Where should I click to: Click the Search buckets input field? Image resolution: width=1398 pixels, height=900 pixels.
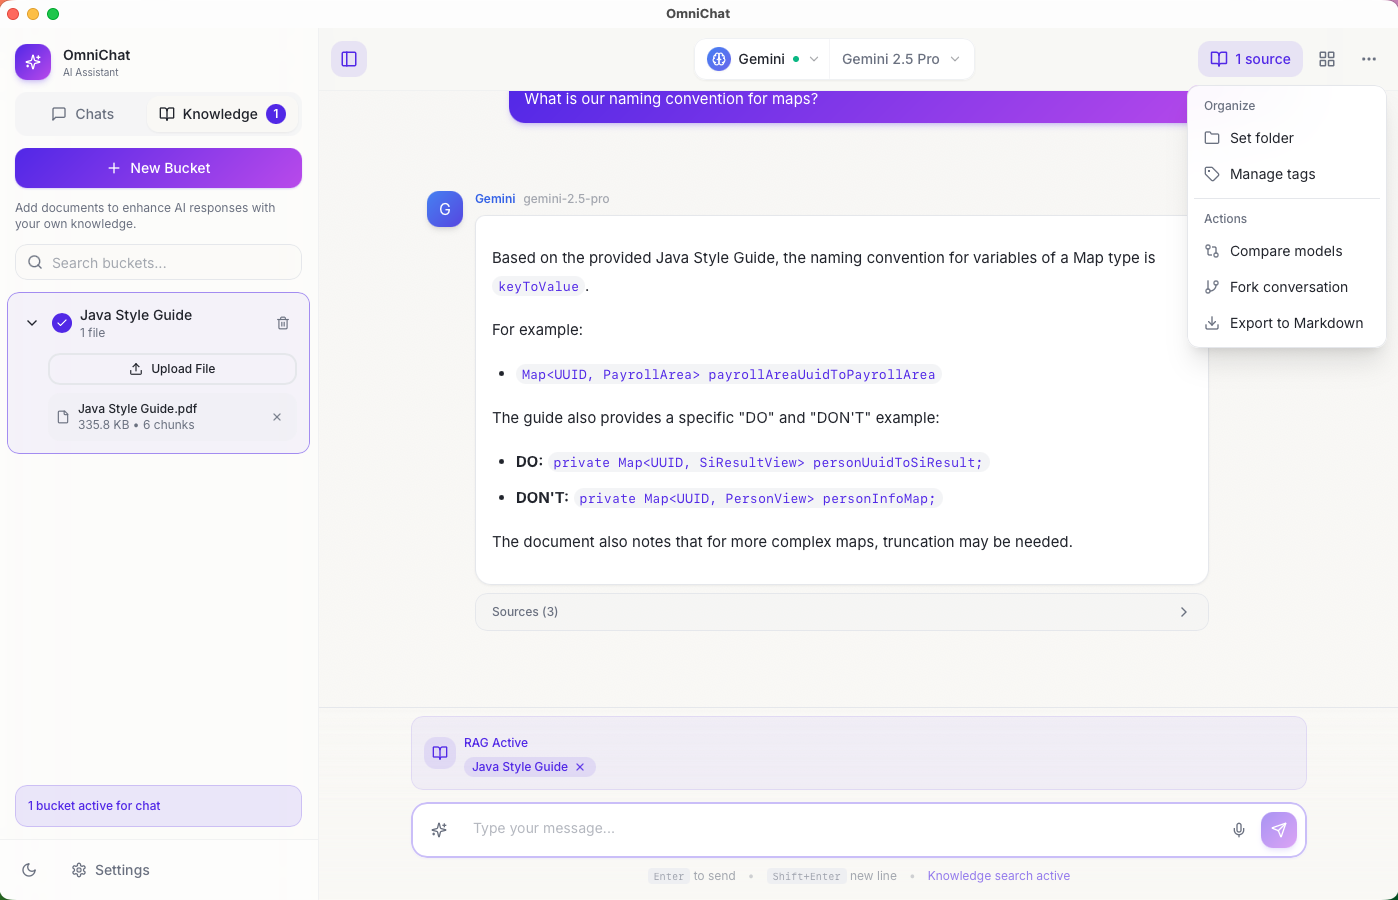point(157,262)
